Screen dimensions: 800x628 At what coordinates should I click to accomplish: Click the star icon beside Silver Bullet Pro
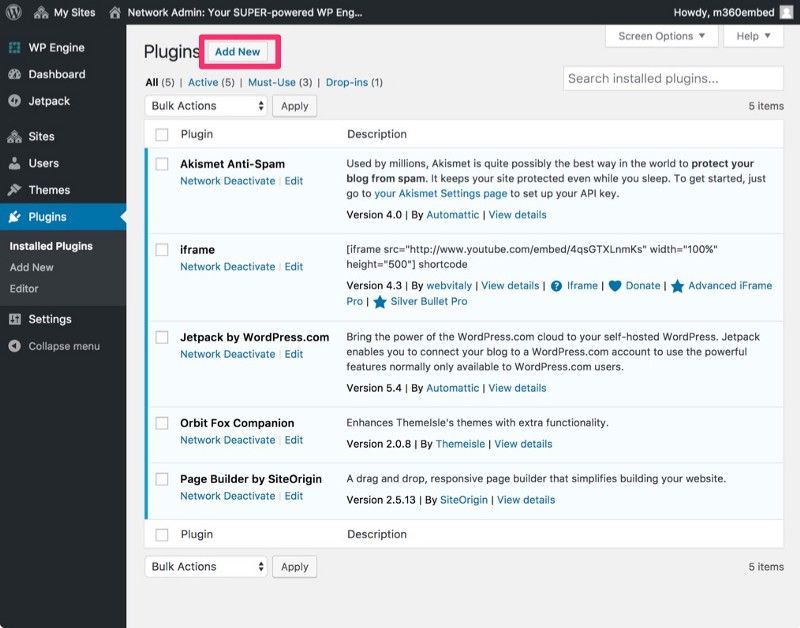(x=380, y=302)
